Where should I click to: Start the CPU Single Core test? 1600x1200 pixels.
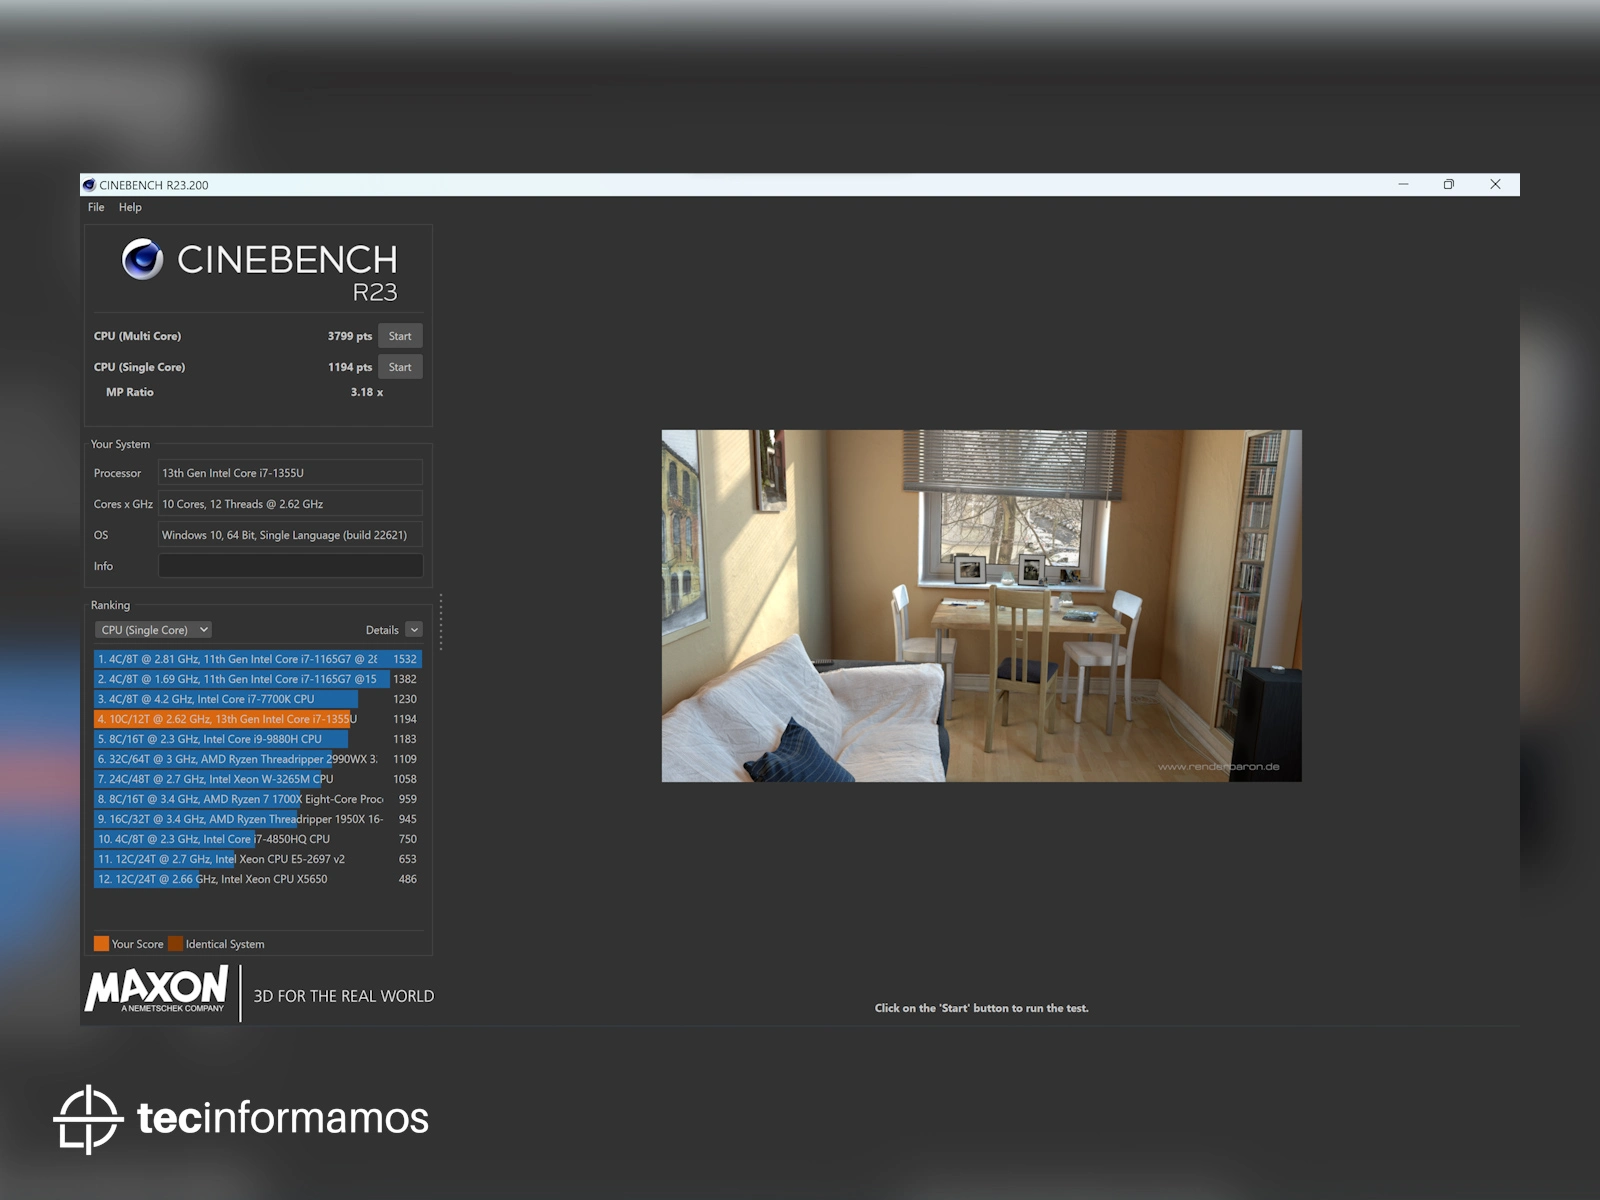[x=400, y=367]
